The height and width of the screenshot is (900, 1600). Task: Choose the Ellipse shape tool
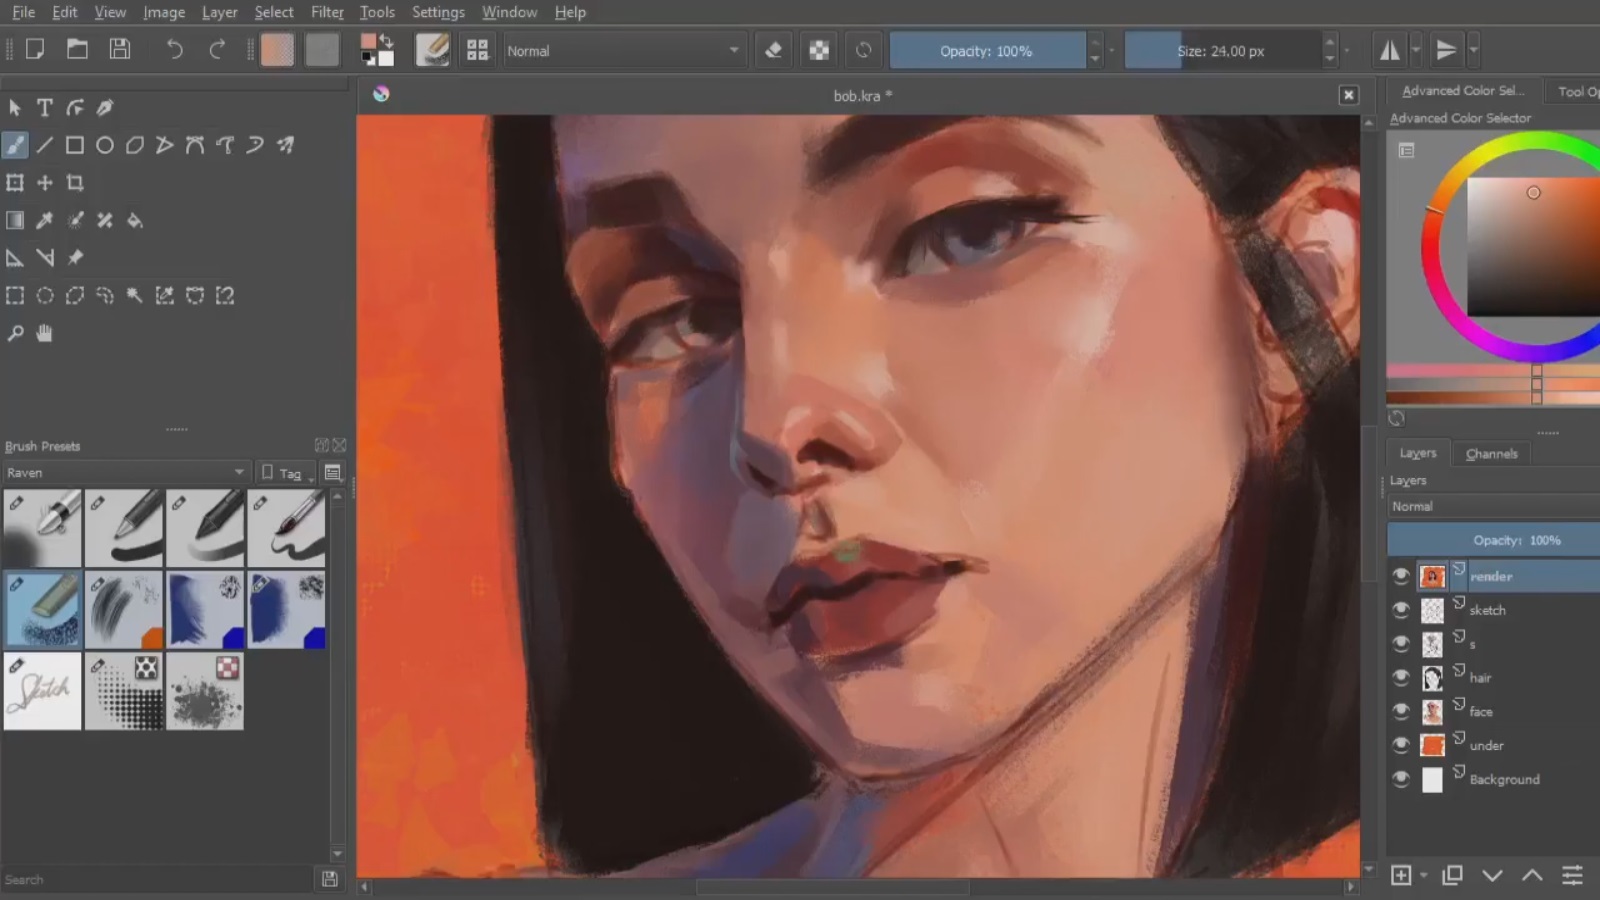105,145
